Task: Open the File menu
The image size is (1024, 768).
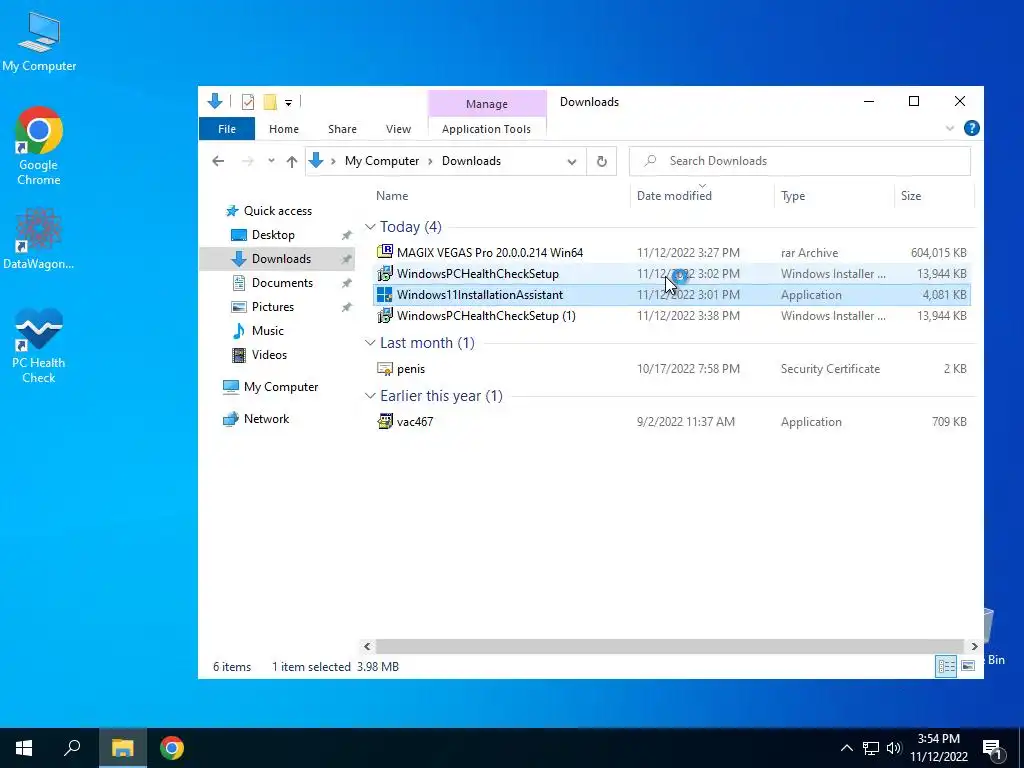Action: (227, 129)
